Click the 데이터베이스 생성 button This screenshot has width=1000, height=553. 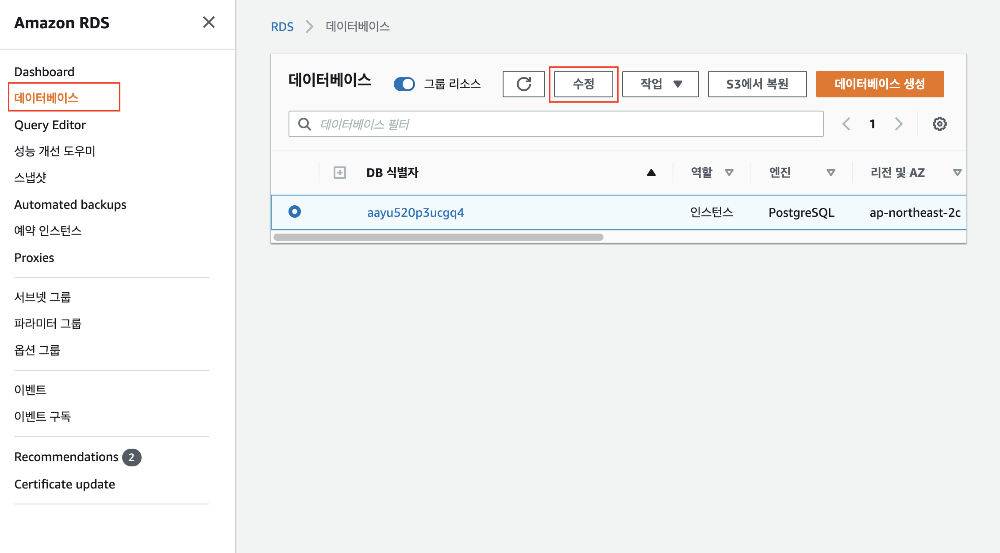point(879,84)
